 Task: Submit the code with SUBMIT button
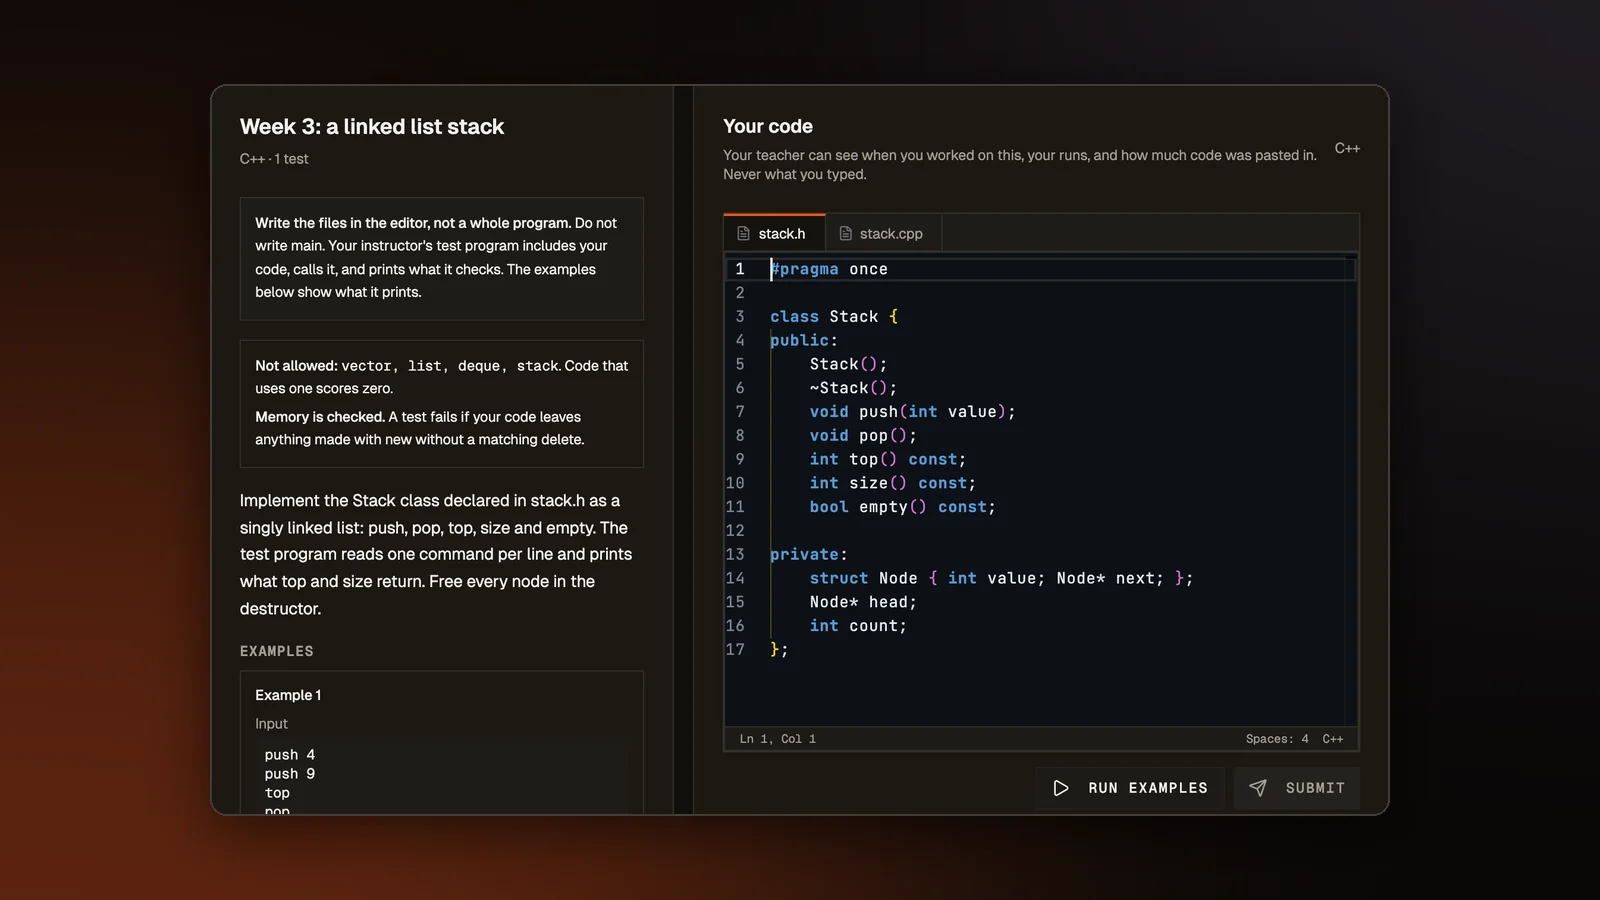1297,788
